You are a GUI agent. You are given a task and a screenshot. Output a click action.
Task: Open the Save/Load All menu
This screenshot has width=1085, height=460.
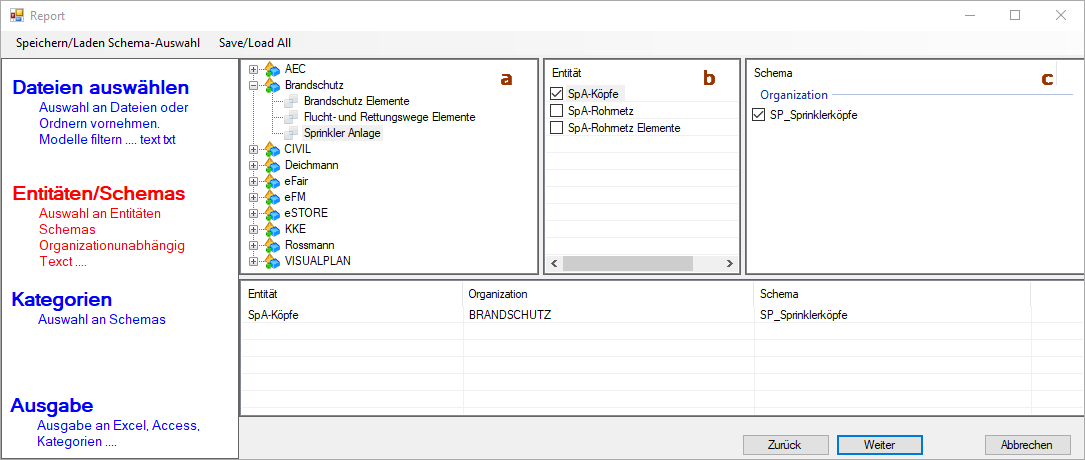(255, 42)
